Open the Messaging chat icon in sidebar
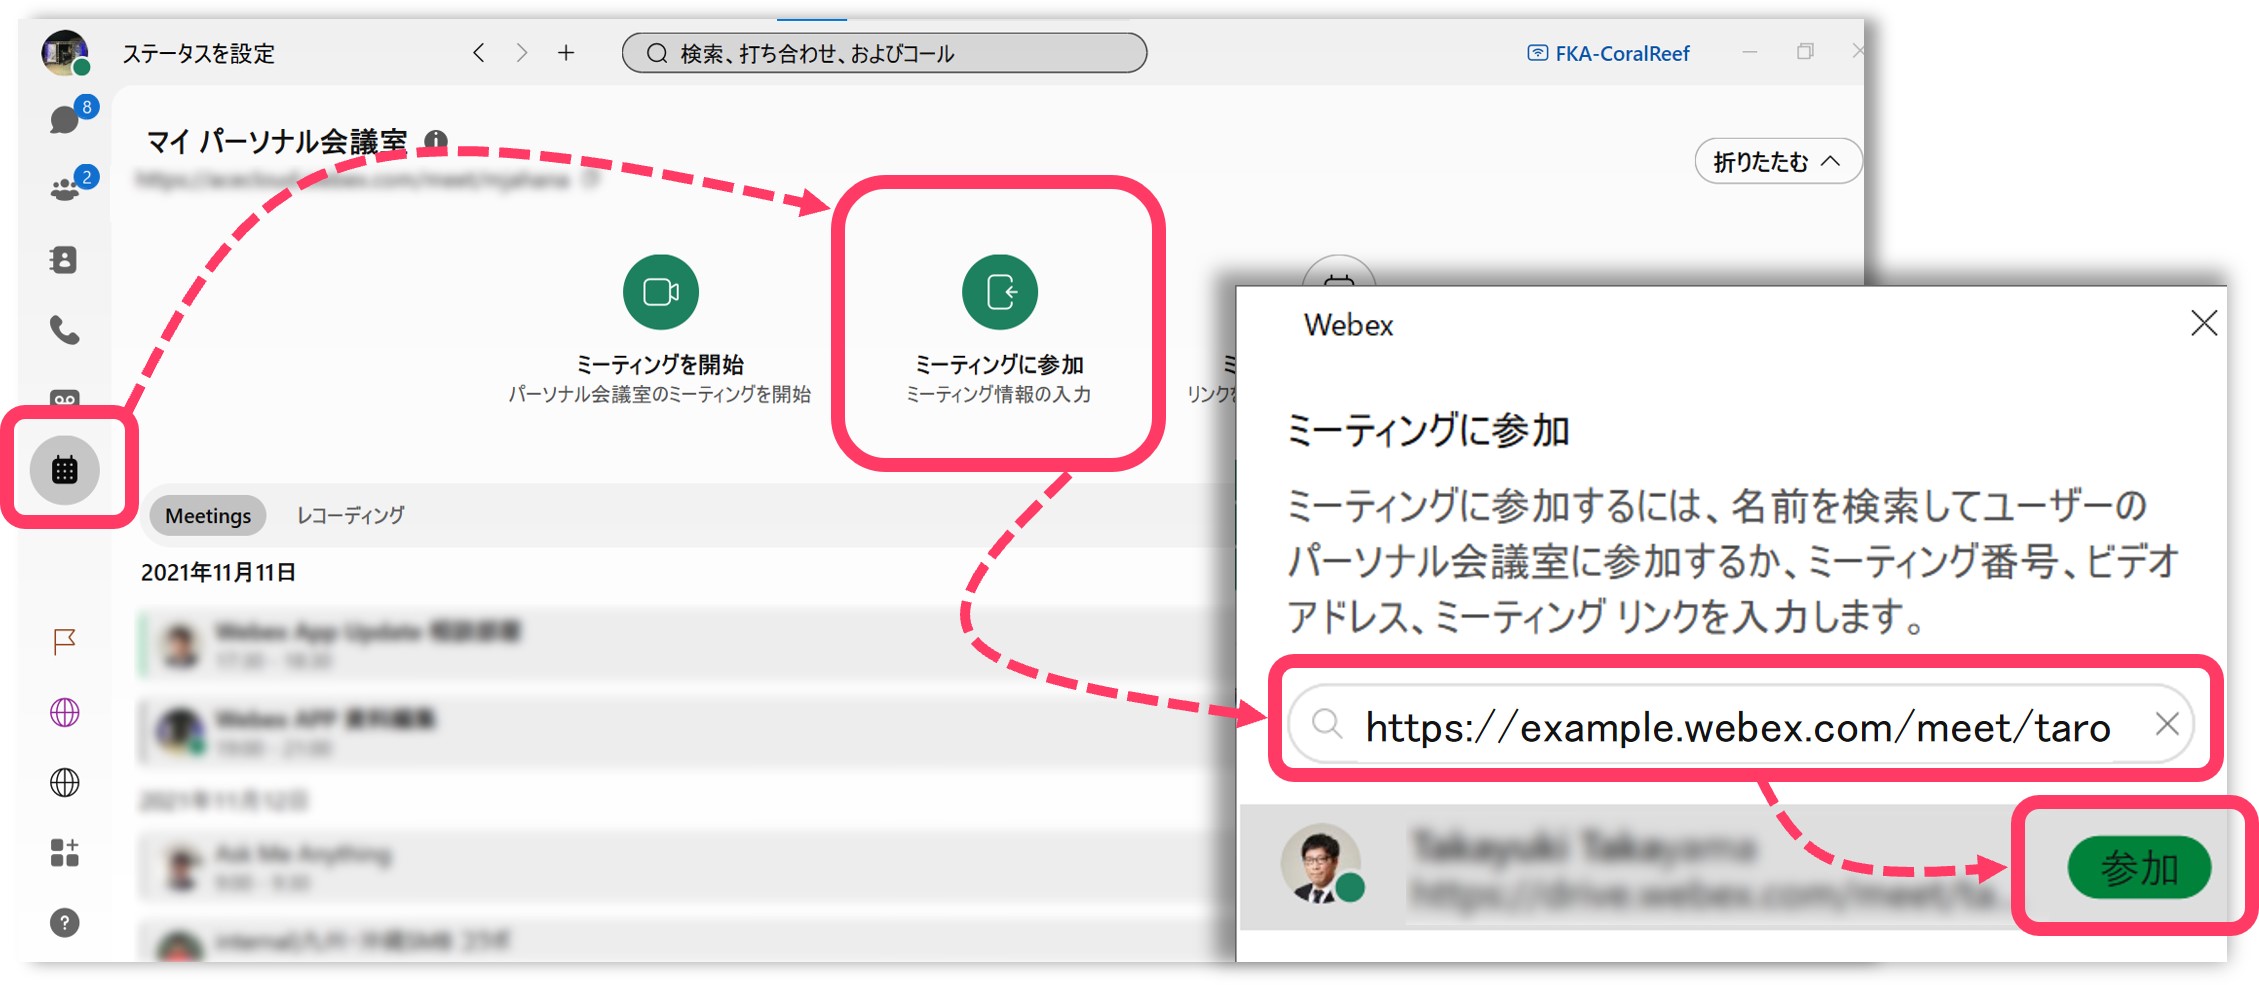The image size is (2259, 985). point(64,120)
